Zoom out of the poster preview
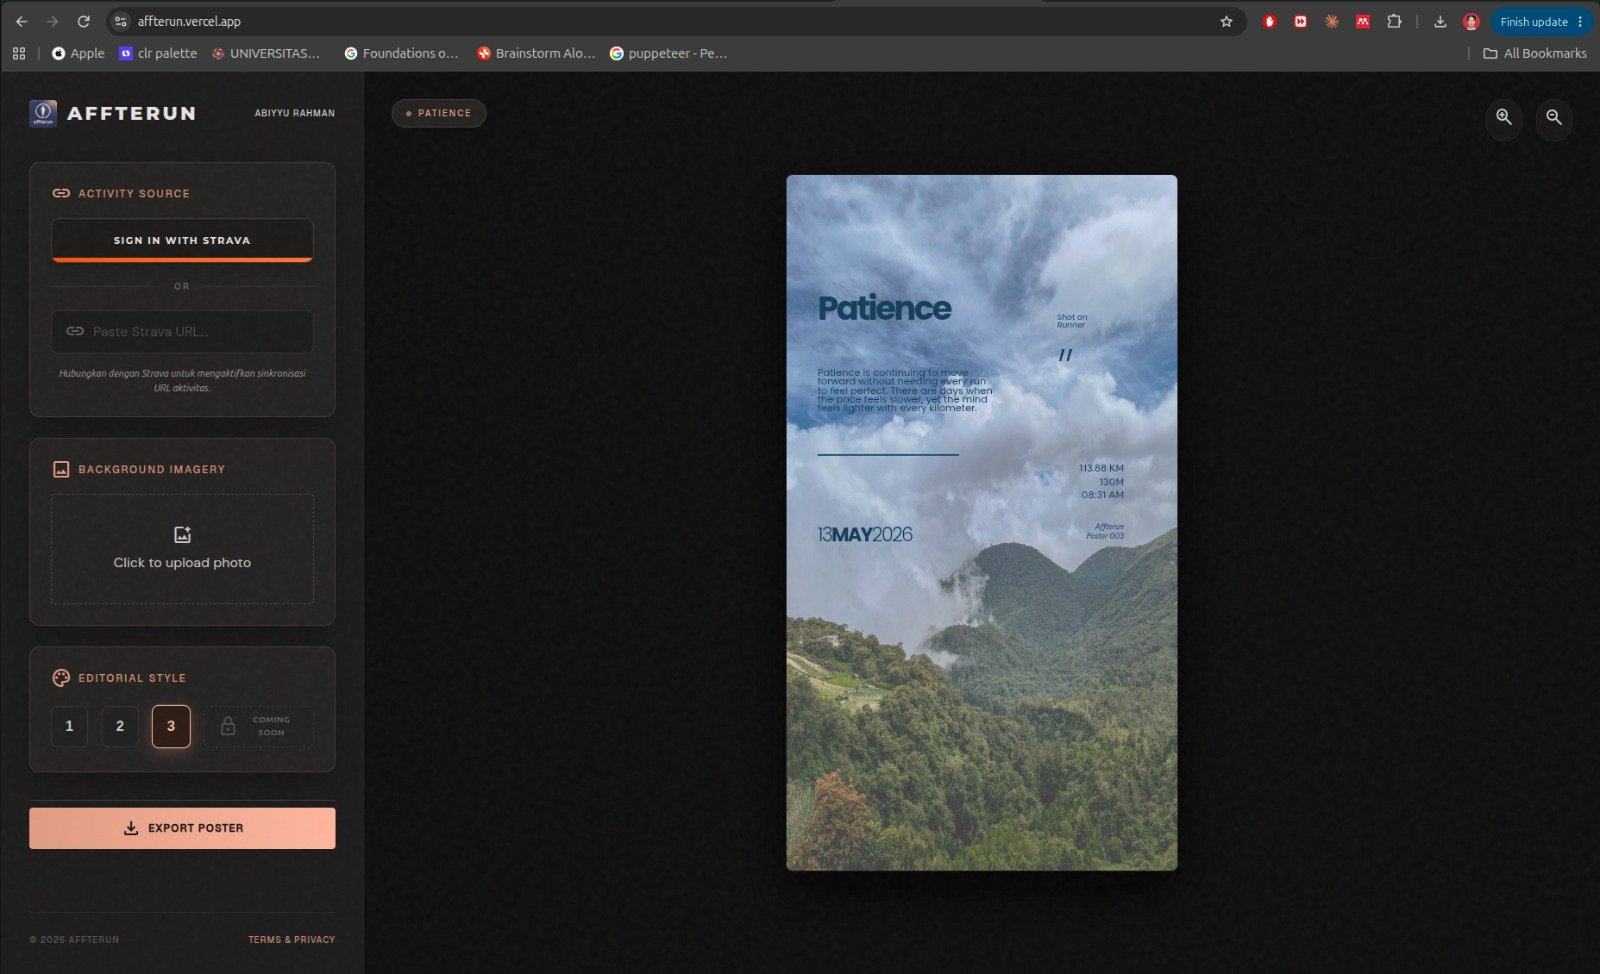This screenshot has height=974, width=1600. 1554,117
